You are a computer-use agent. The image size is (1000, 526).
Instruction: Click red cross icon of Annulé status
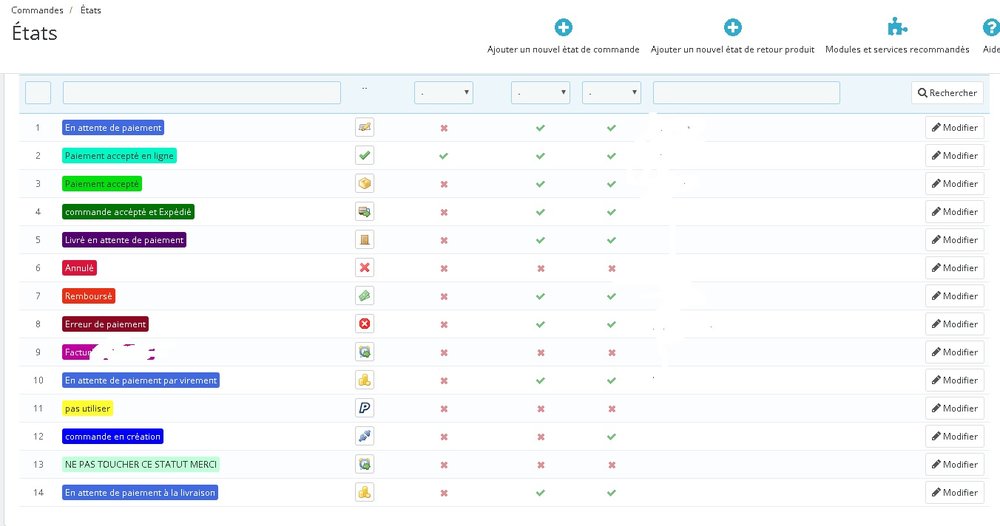tap(364, 268)
